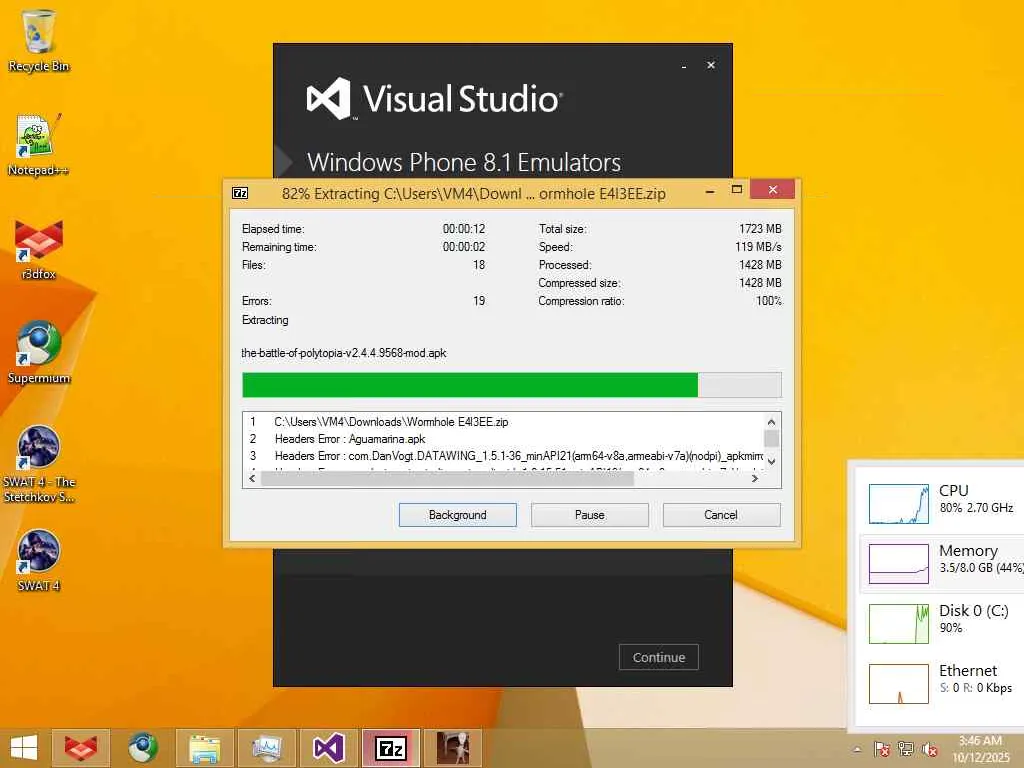This screenshot has width=1024, height=768.
Task: Open network tray icon
Action: 906,749
